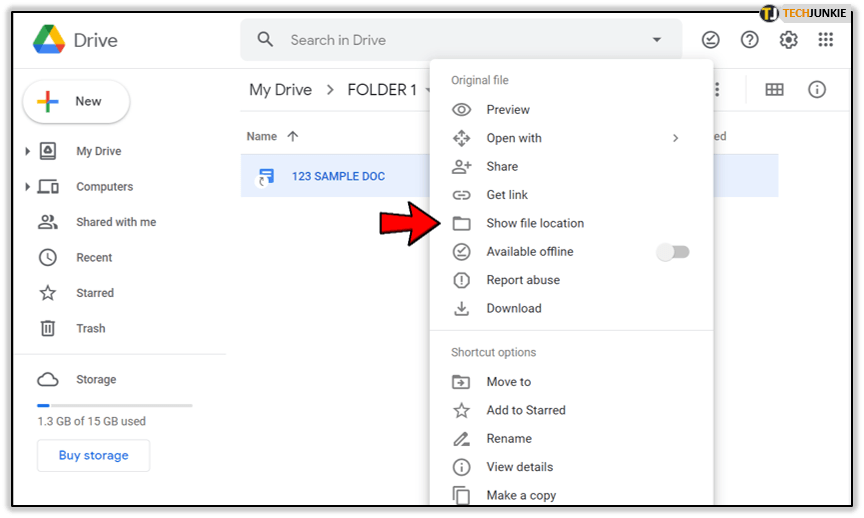Click the storage usage progress bar
Viewport: 864px width, 518px height.
tap(114, 405)
